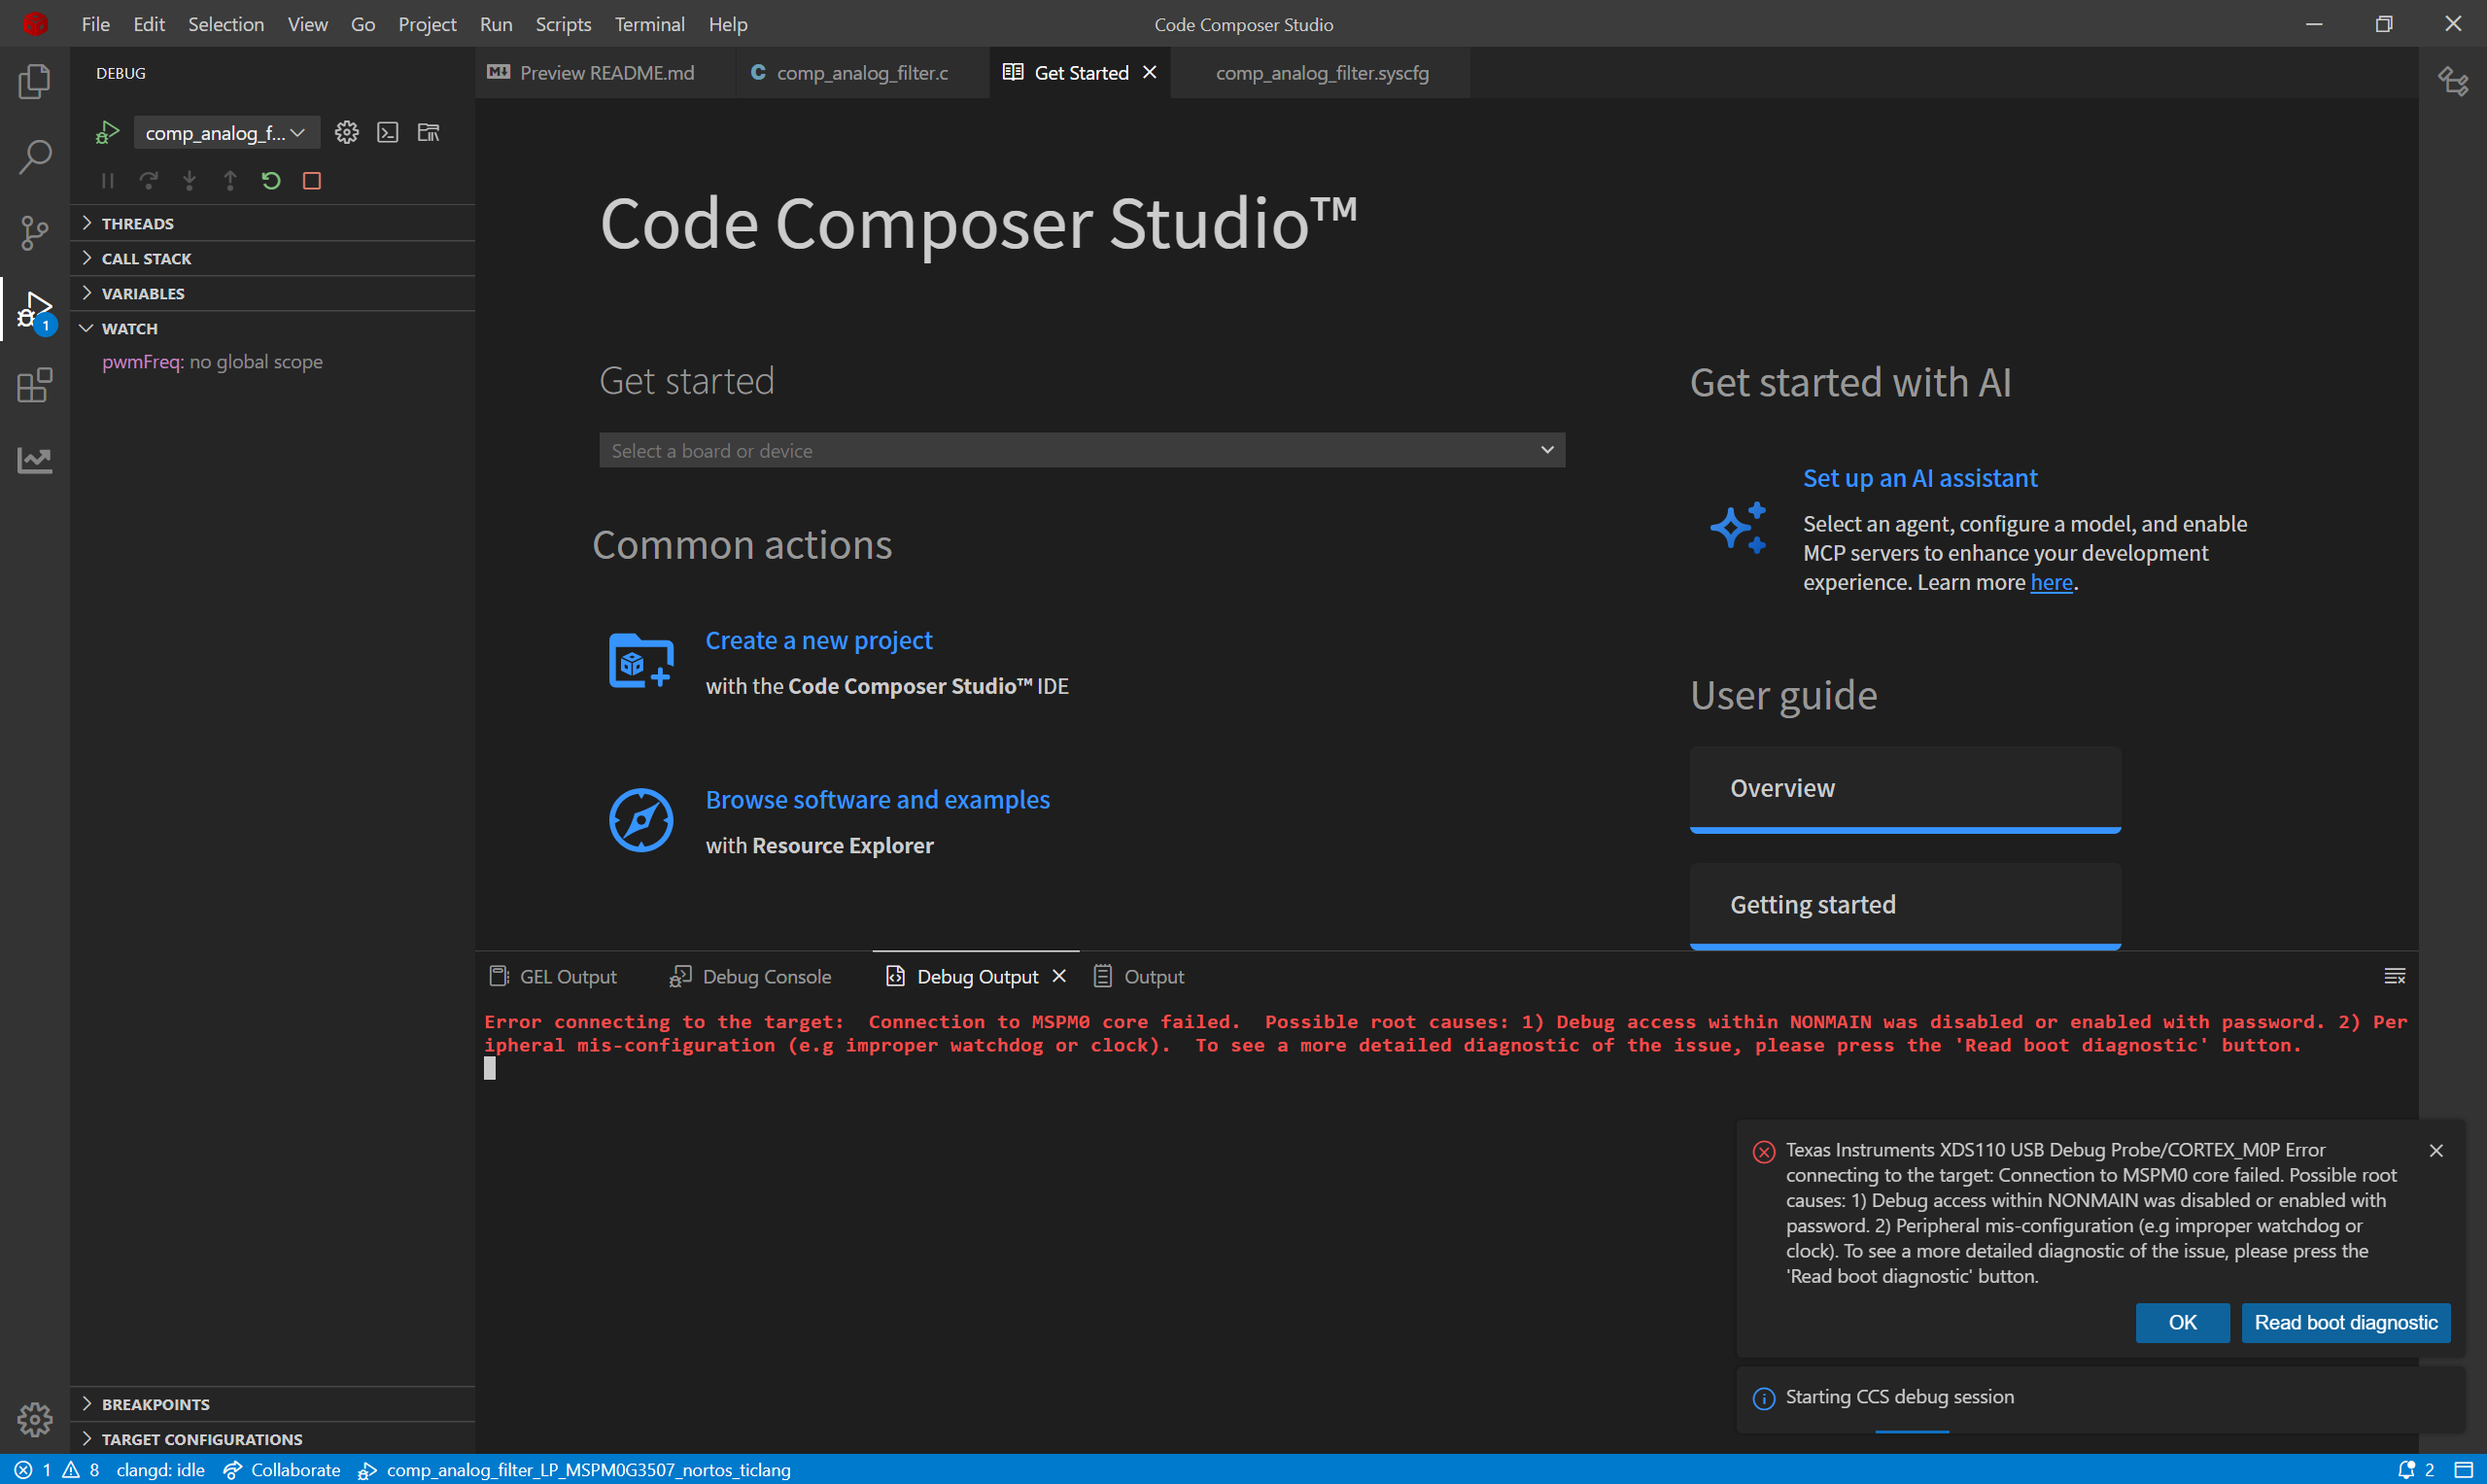The height and width of the screenshot is (1484, 2487).
Task: Expand the CALL STACK section
Action: pos(273,258)
